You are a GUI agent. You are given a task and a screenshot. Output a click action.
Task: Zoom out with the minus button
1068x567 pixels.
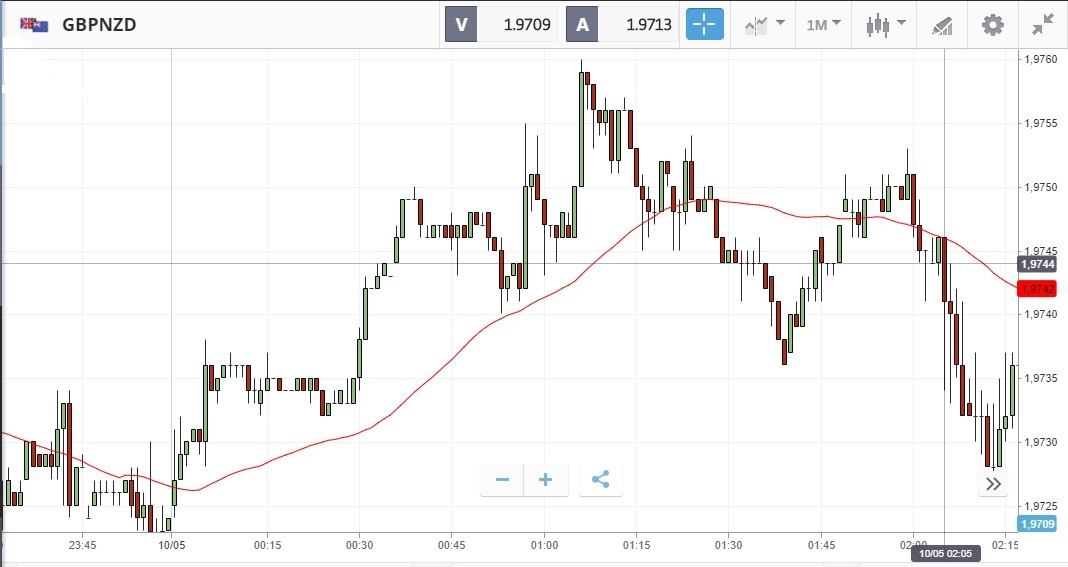point(502,480)
